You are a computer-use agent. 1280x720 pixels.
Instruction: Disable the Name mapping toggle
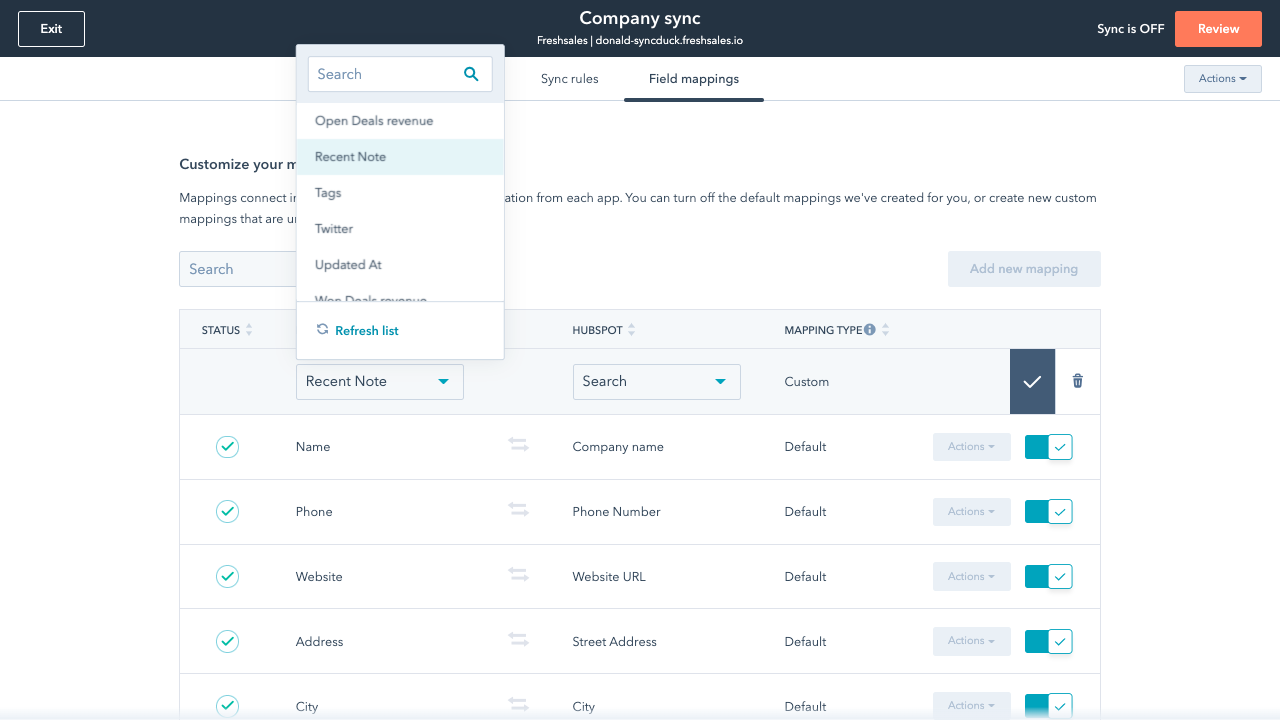click(1048, 447)
